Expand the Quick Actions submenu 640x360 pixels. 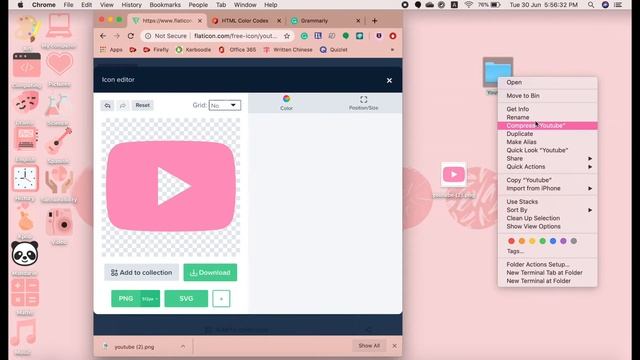tap(547, 167)
